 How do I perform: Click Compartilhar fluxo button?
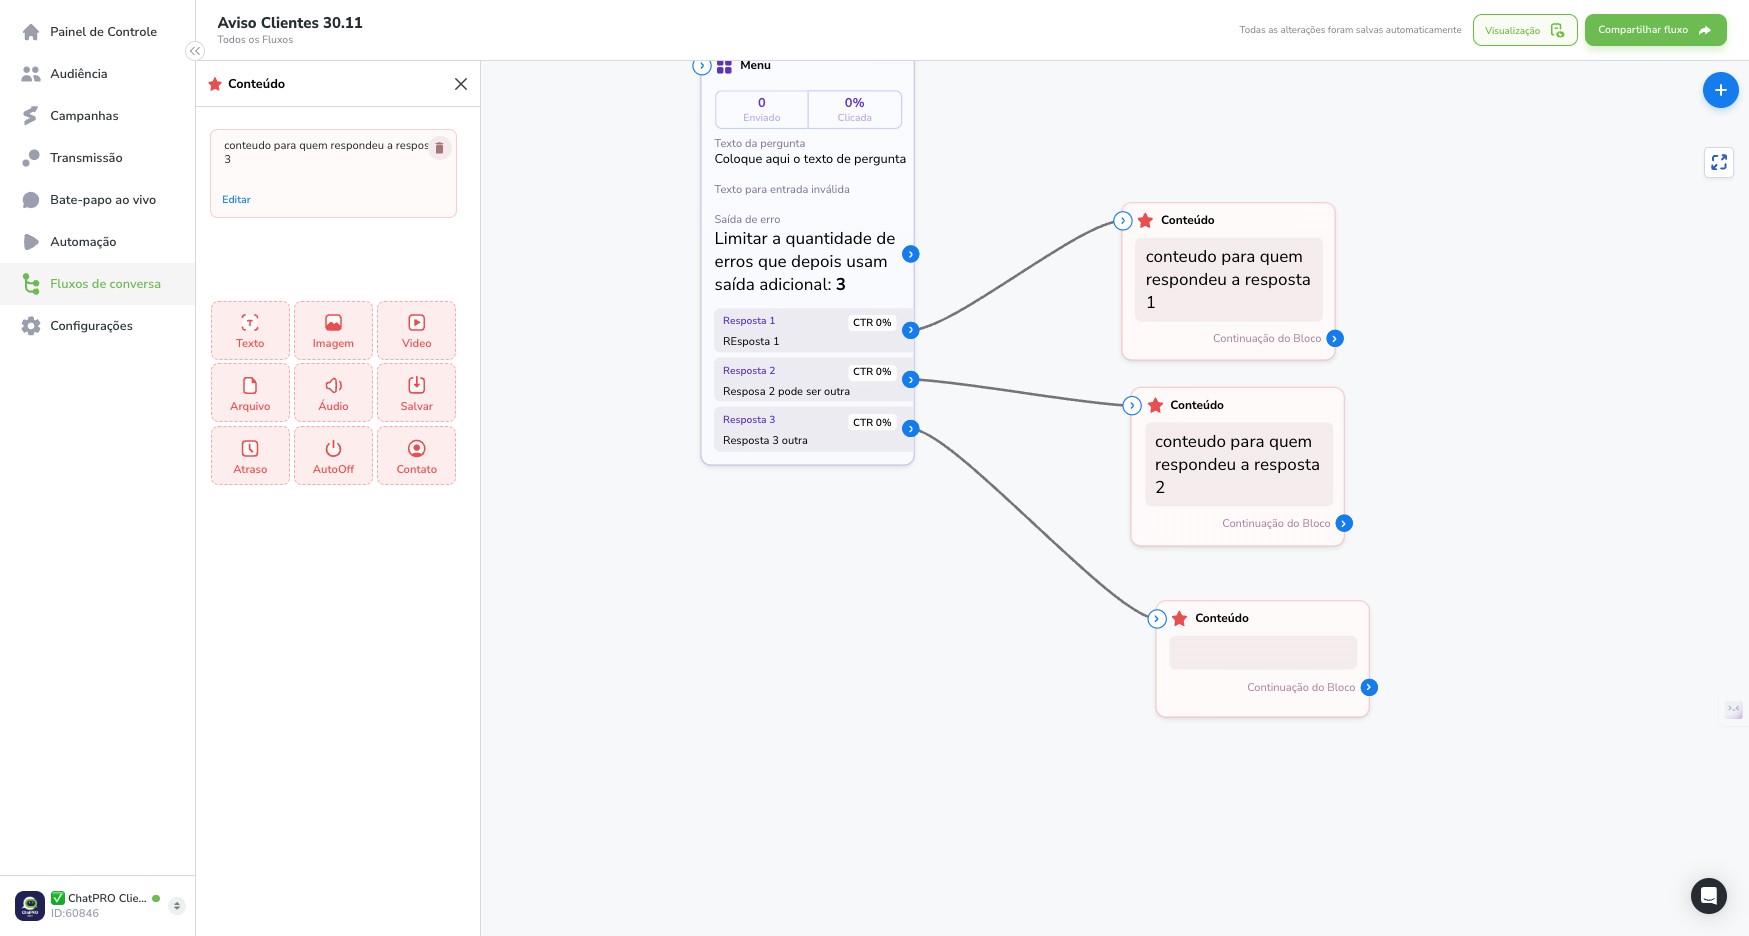click(1655, 30)
